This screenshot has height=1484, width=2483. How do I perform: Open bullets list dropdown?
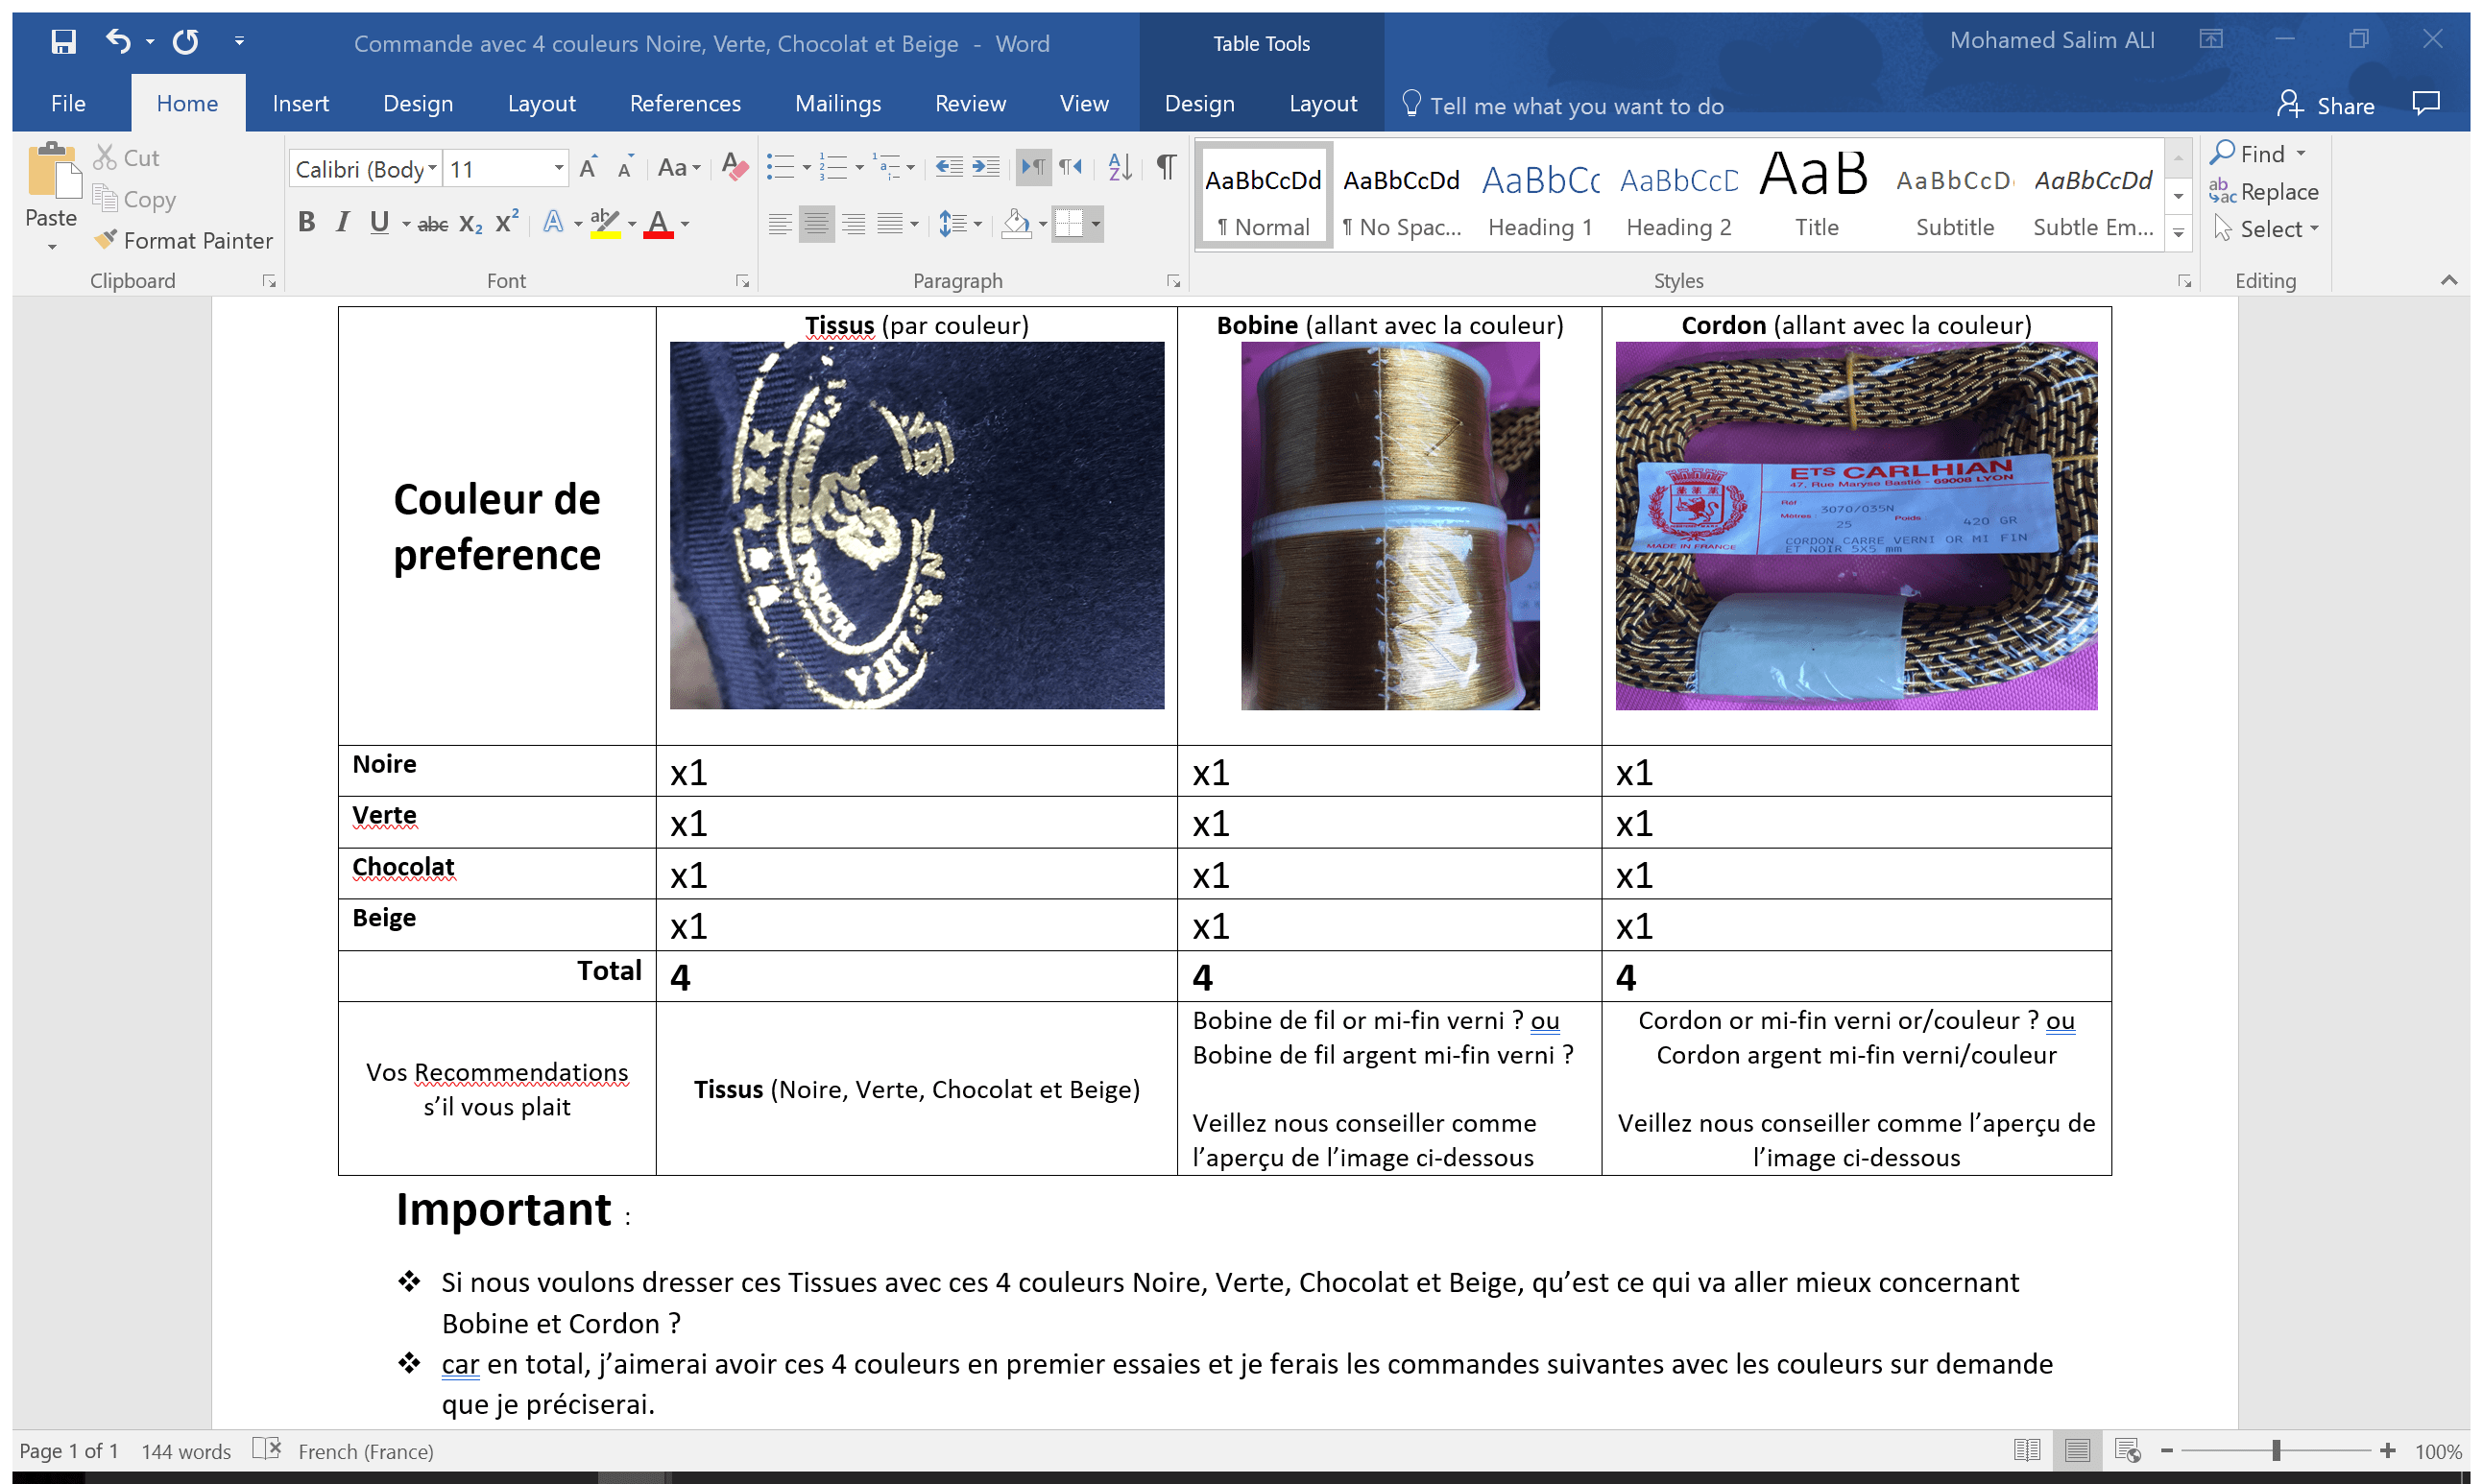806,168
